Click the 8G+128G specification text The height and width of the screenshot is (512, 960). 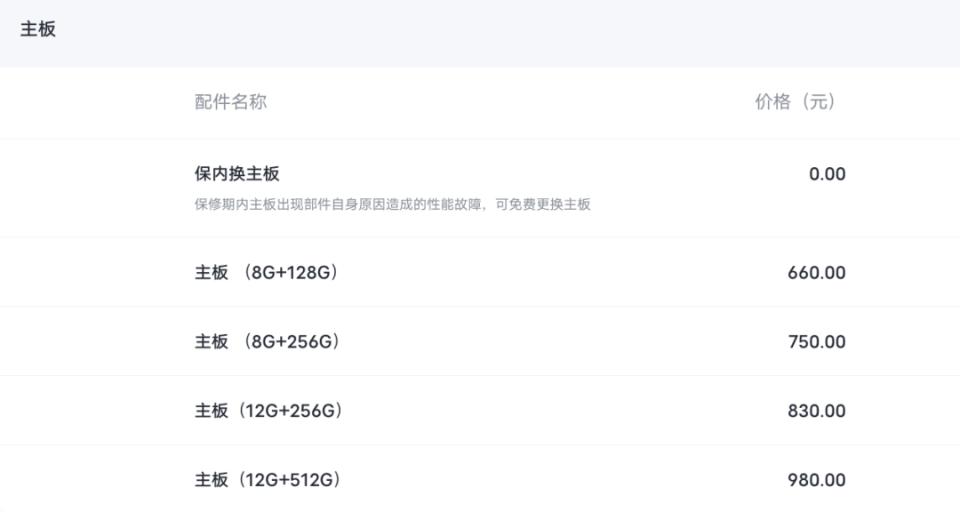(291, 273)
